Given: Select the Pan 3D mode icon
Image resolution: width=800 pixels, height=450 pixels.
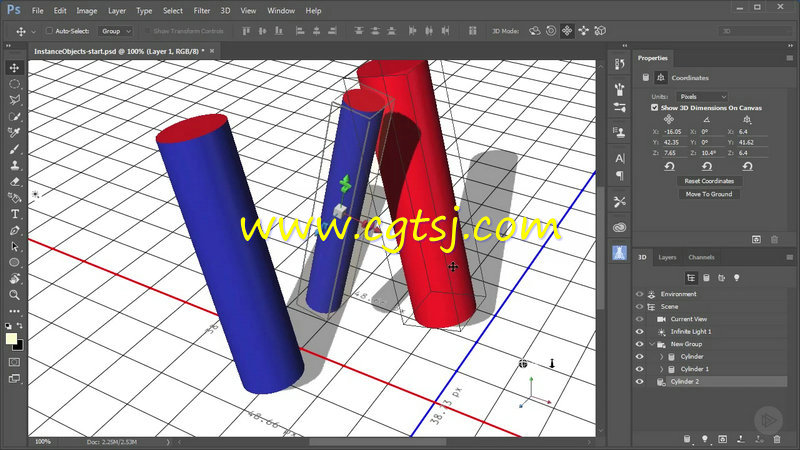Looking at the screenshot, I should 567,31.
